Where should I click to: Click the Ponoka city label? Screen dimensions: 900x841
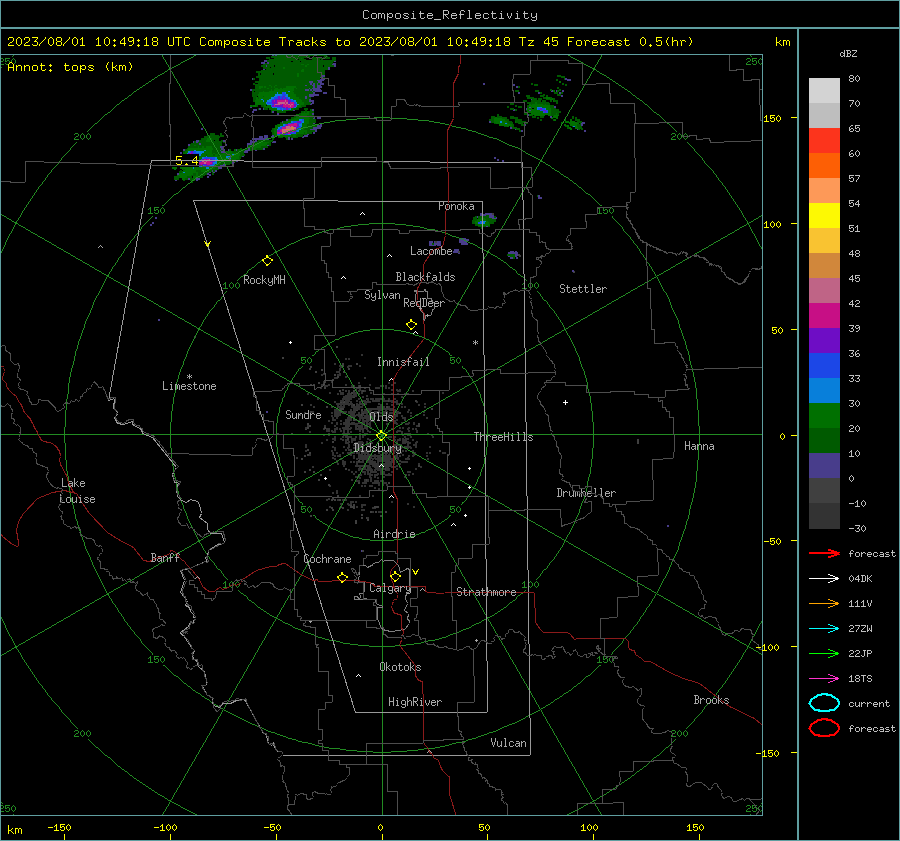click(x=456, y=206)
